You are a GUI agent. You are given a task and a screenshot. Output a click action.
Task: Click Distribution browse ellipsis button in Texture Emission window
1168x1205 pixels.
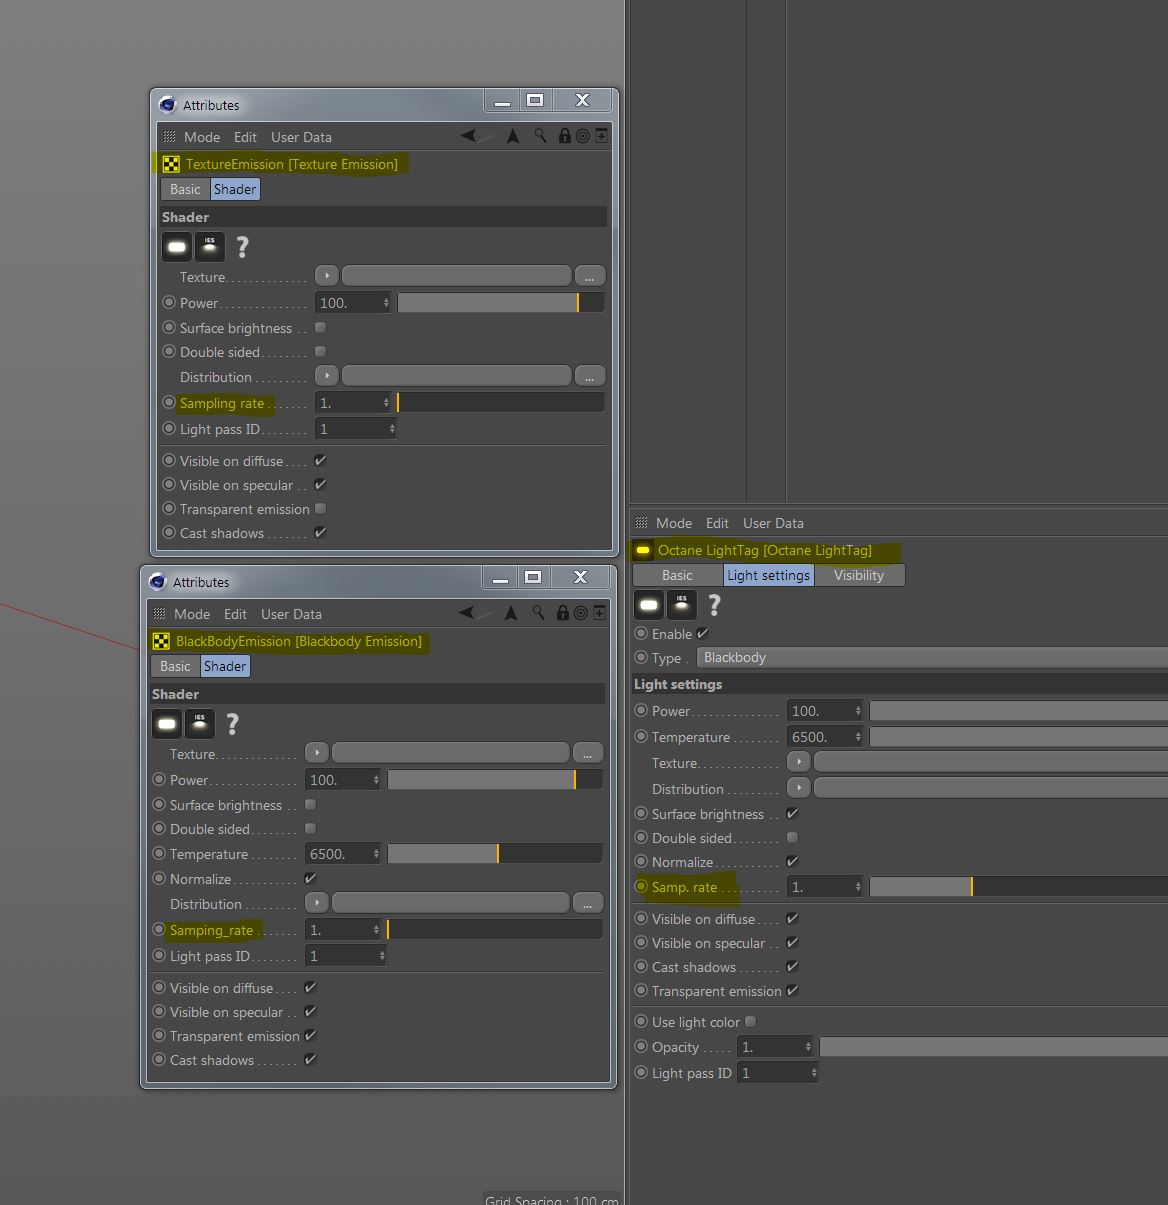point(590,375)
